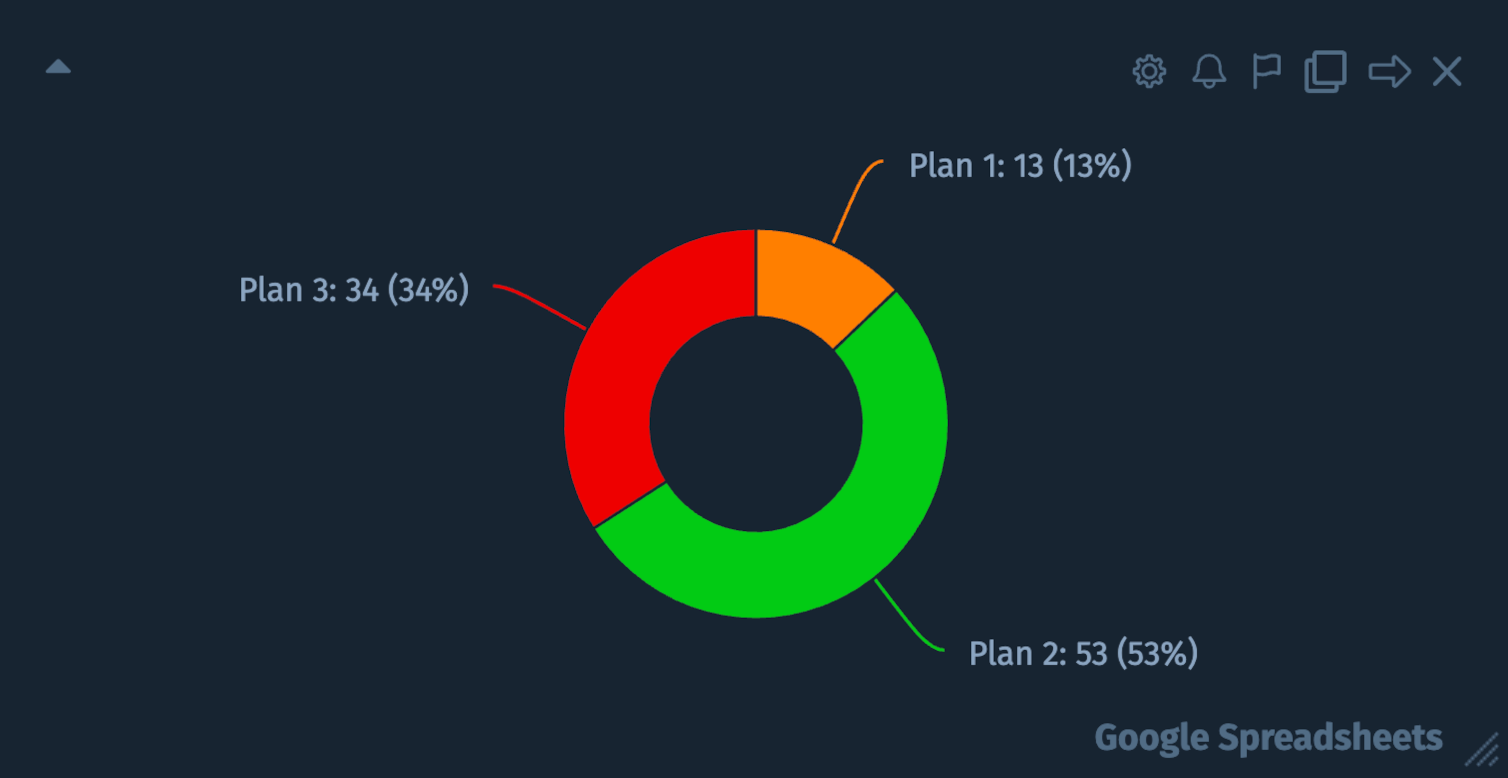Click the Google Spreadsheets title text
This screenshot has width=1508, height=778.
point(1268,738)
